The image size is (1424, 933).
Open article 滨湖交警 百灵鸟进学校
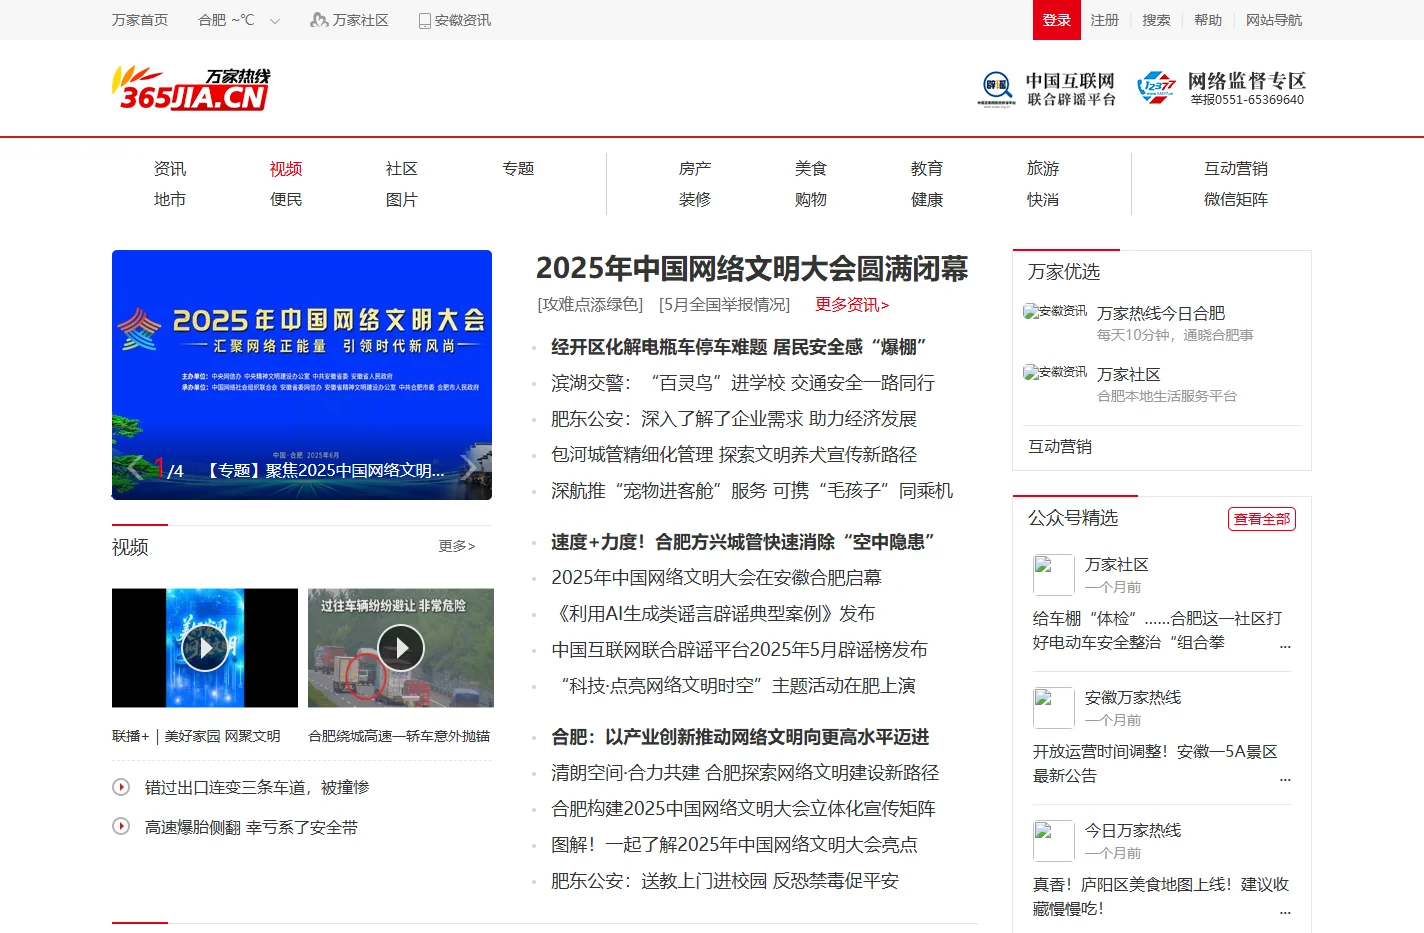pos(743,383)
